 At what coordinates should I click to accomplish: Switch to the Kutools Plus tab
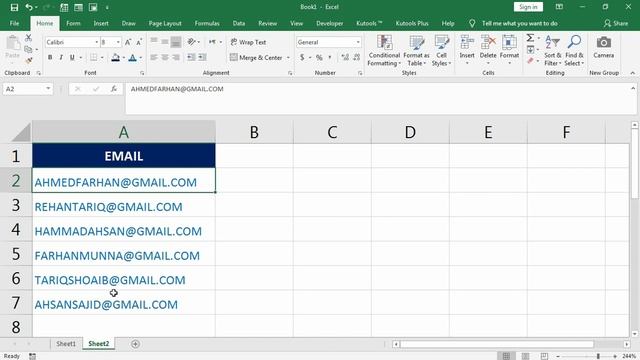click(x=412, y=23)
